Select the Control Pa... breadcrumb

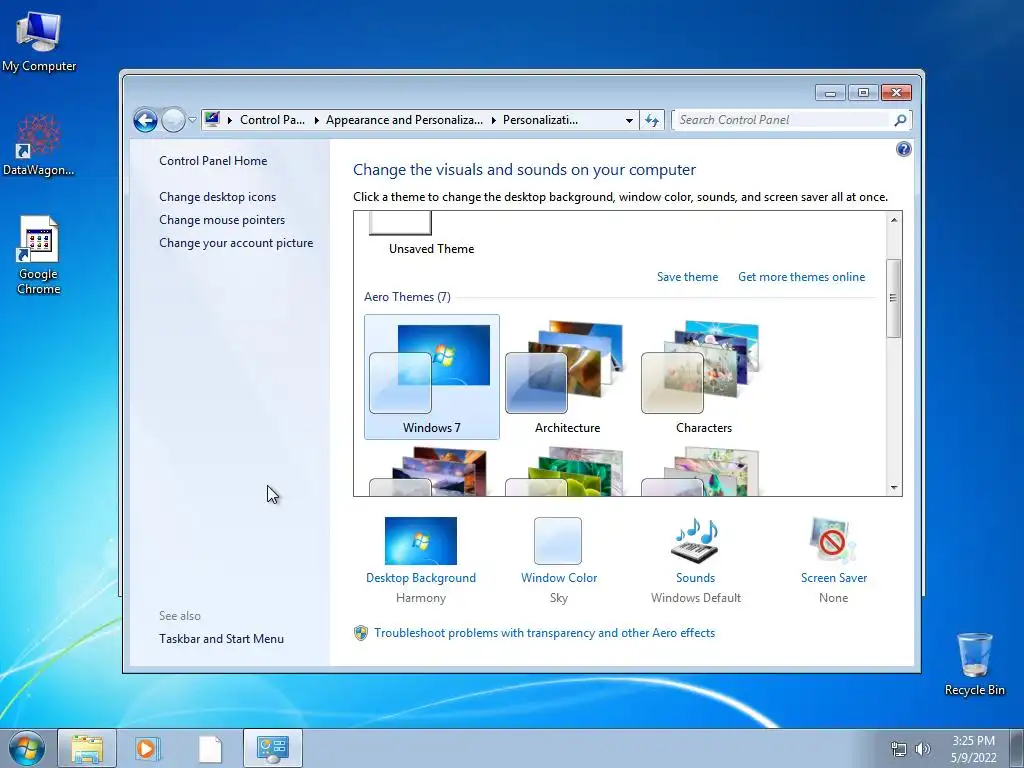(x=272, y=120)
